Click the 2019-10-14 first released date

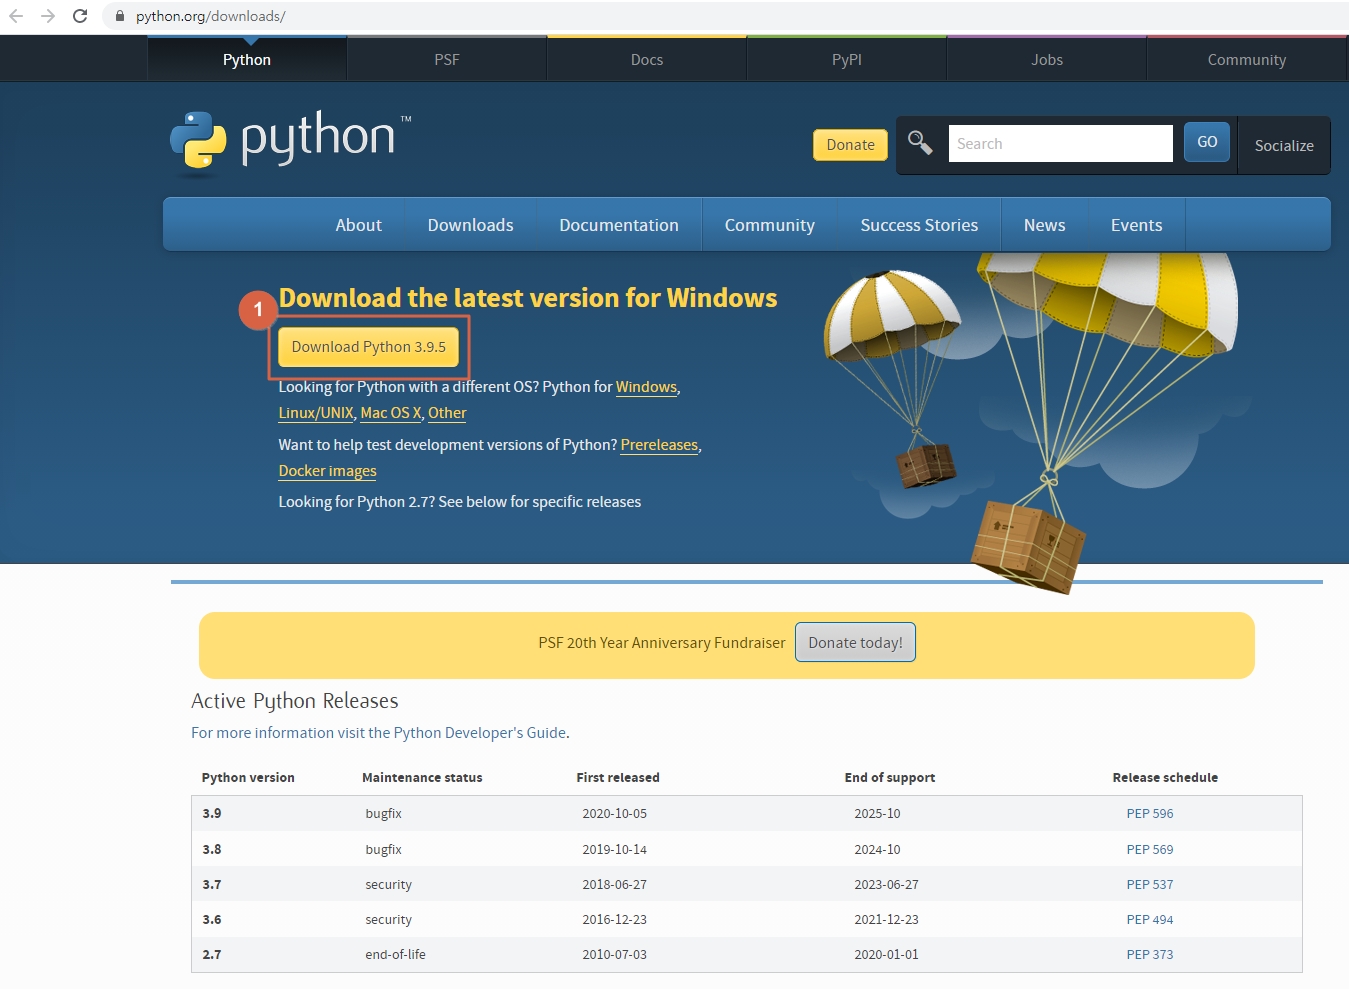[x=615, y=850]
